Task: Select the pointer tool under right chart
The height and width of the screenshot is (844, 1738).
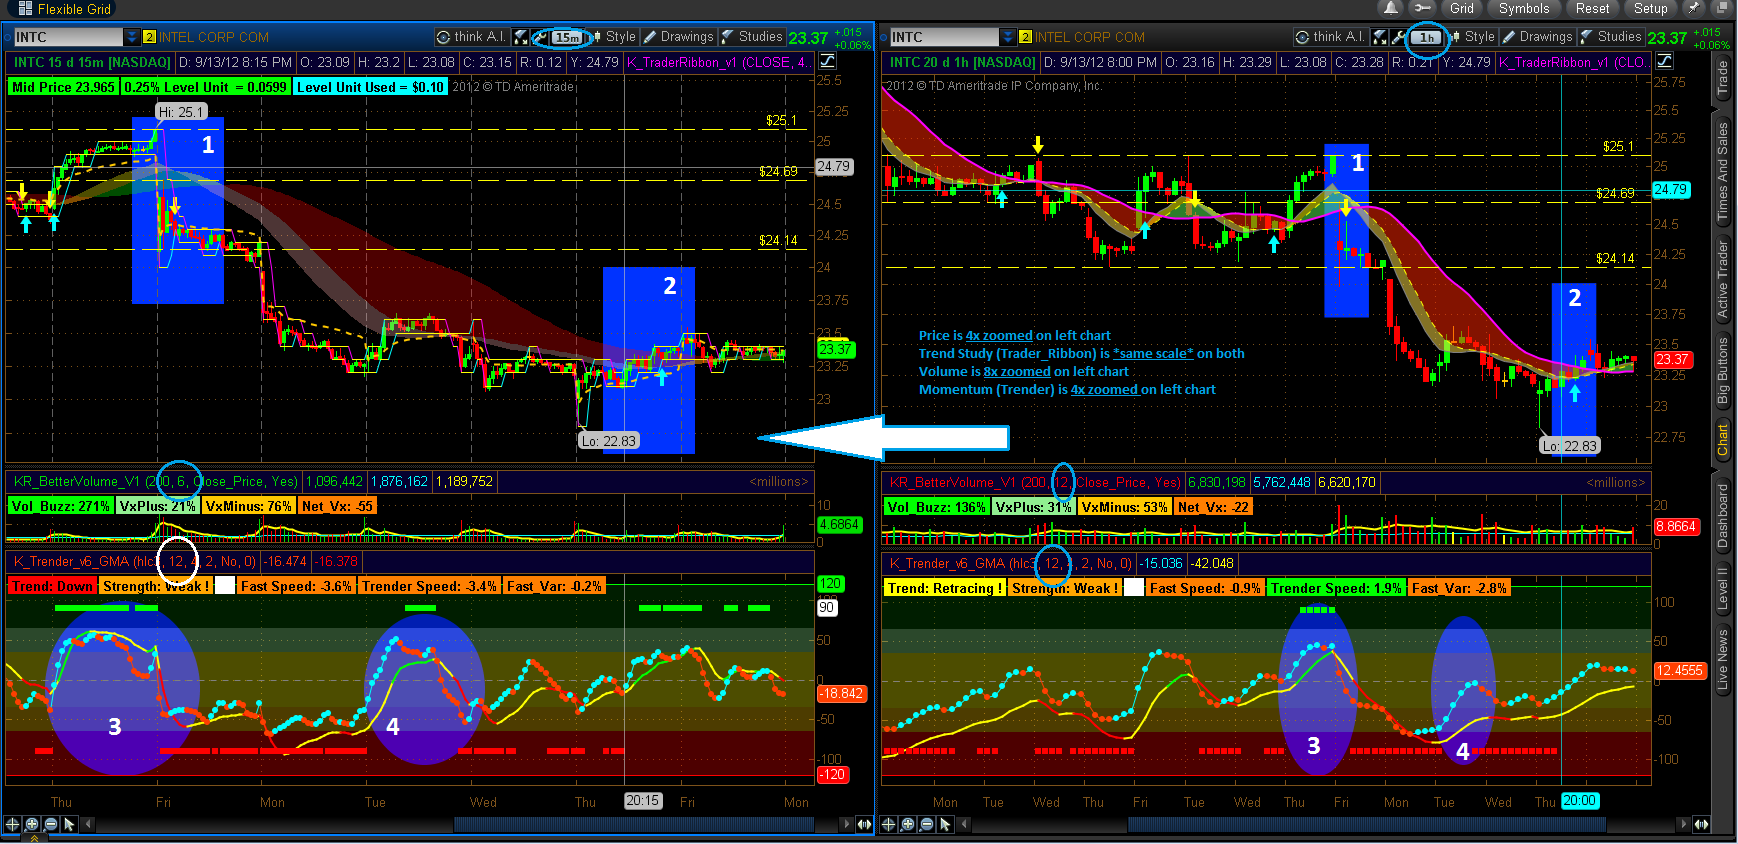Action: point(945,824)
